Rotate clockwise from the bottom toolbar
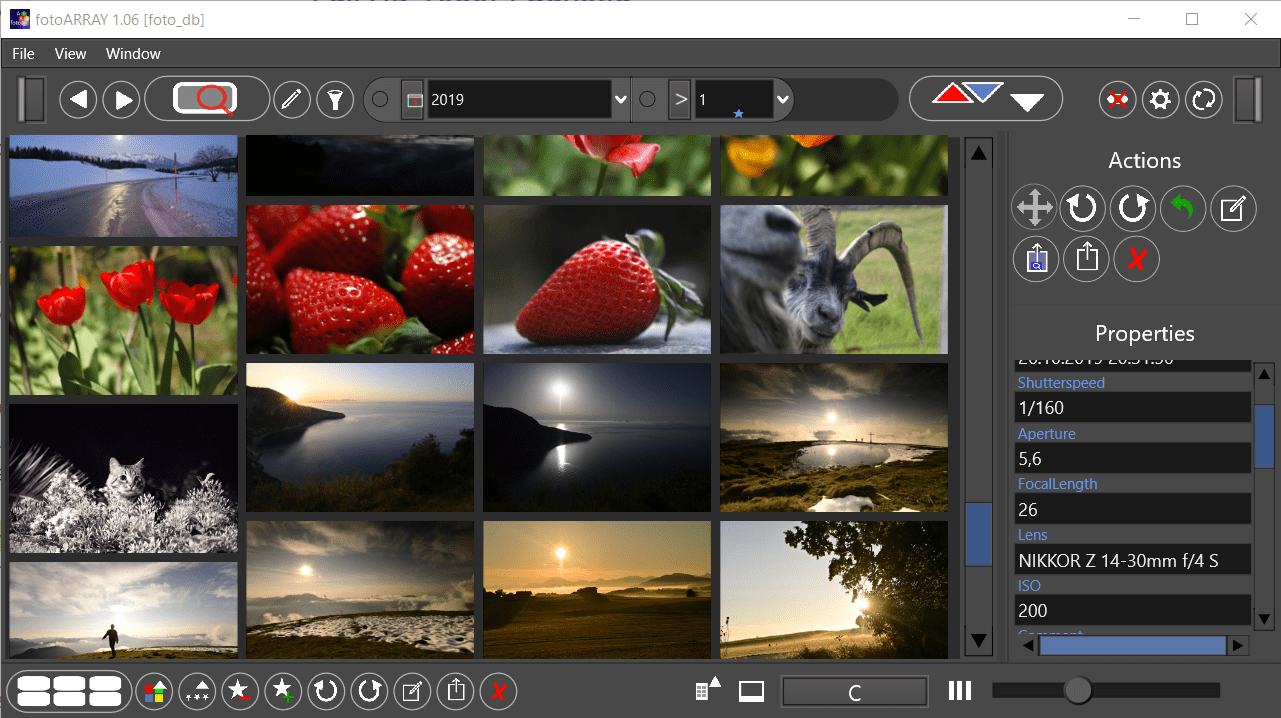 [x=370, y=691]
